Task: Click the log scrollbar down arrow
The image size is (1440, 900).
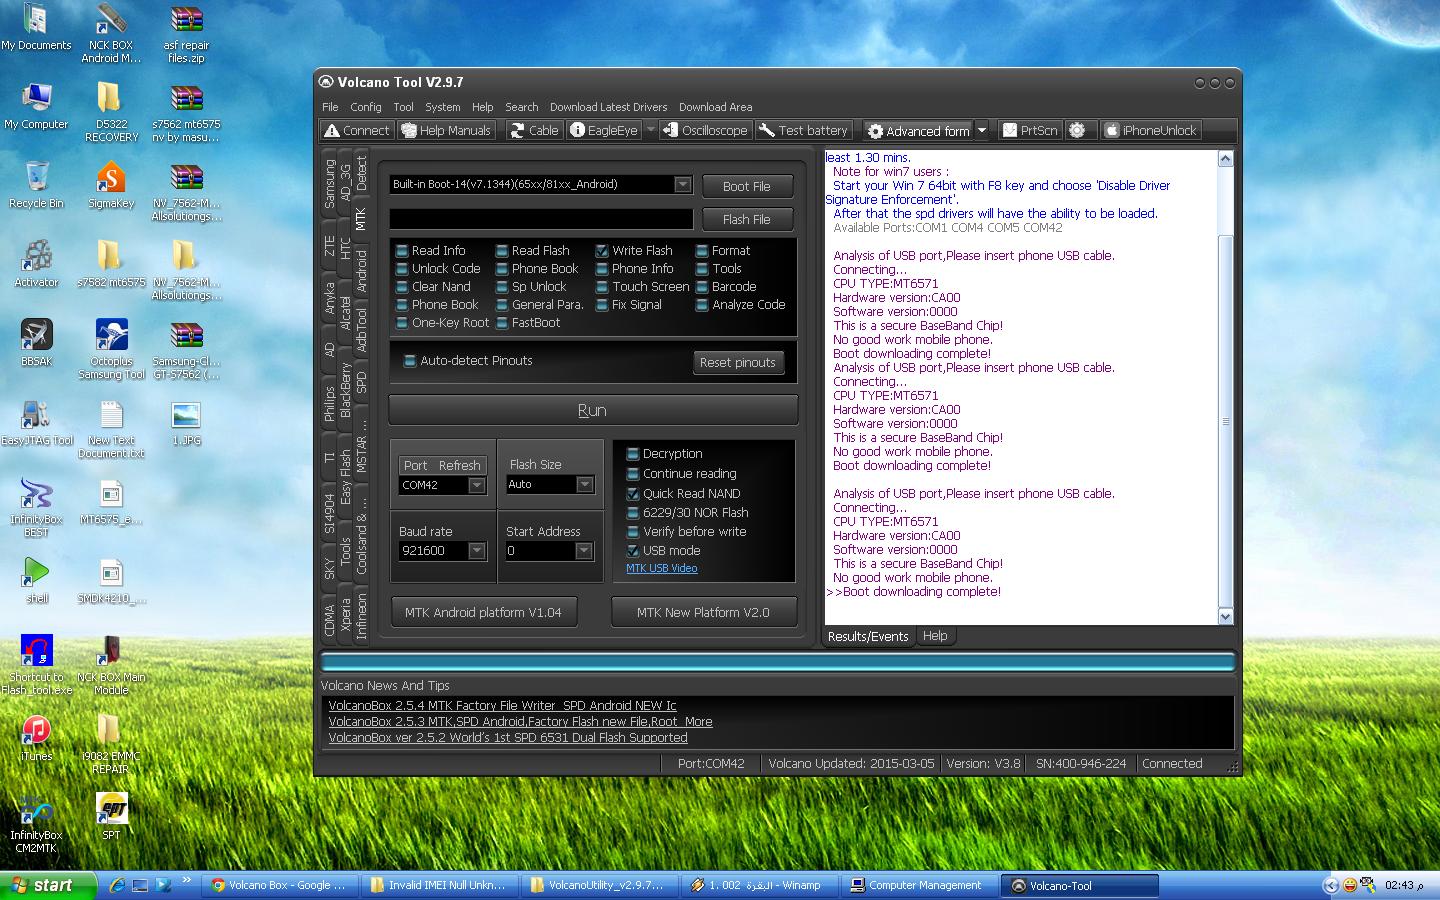Action: coord(1226,617)
